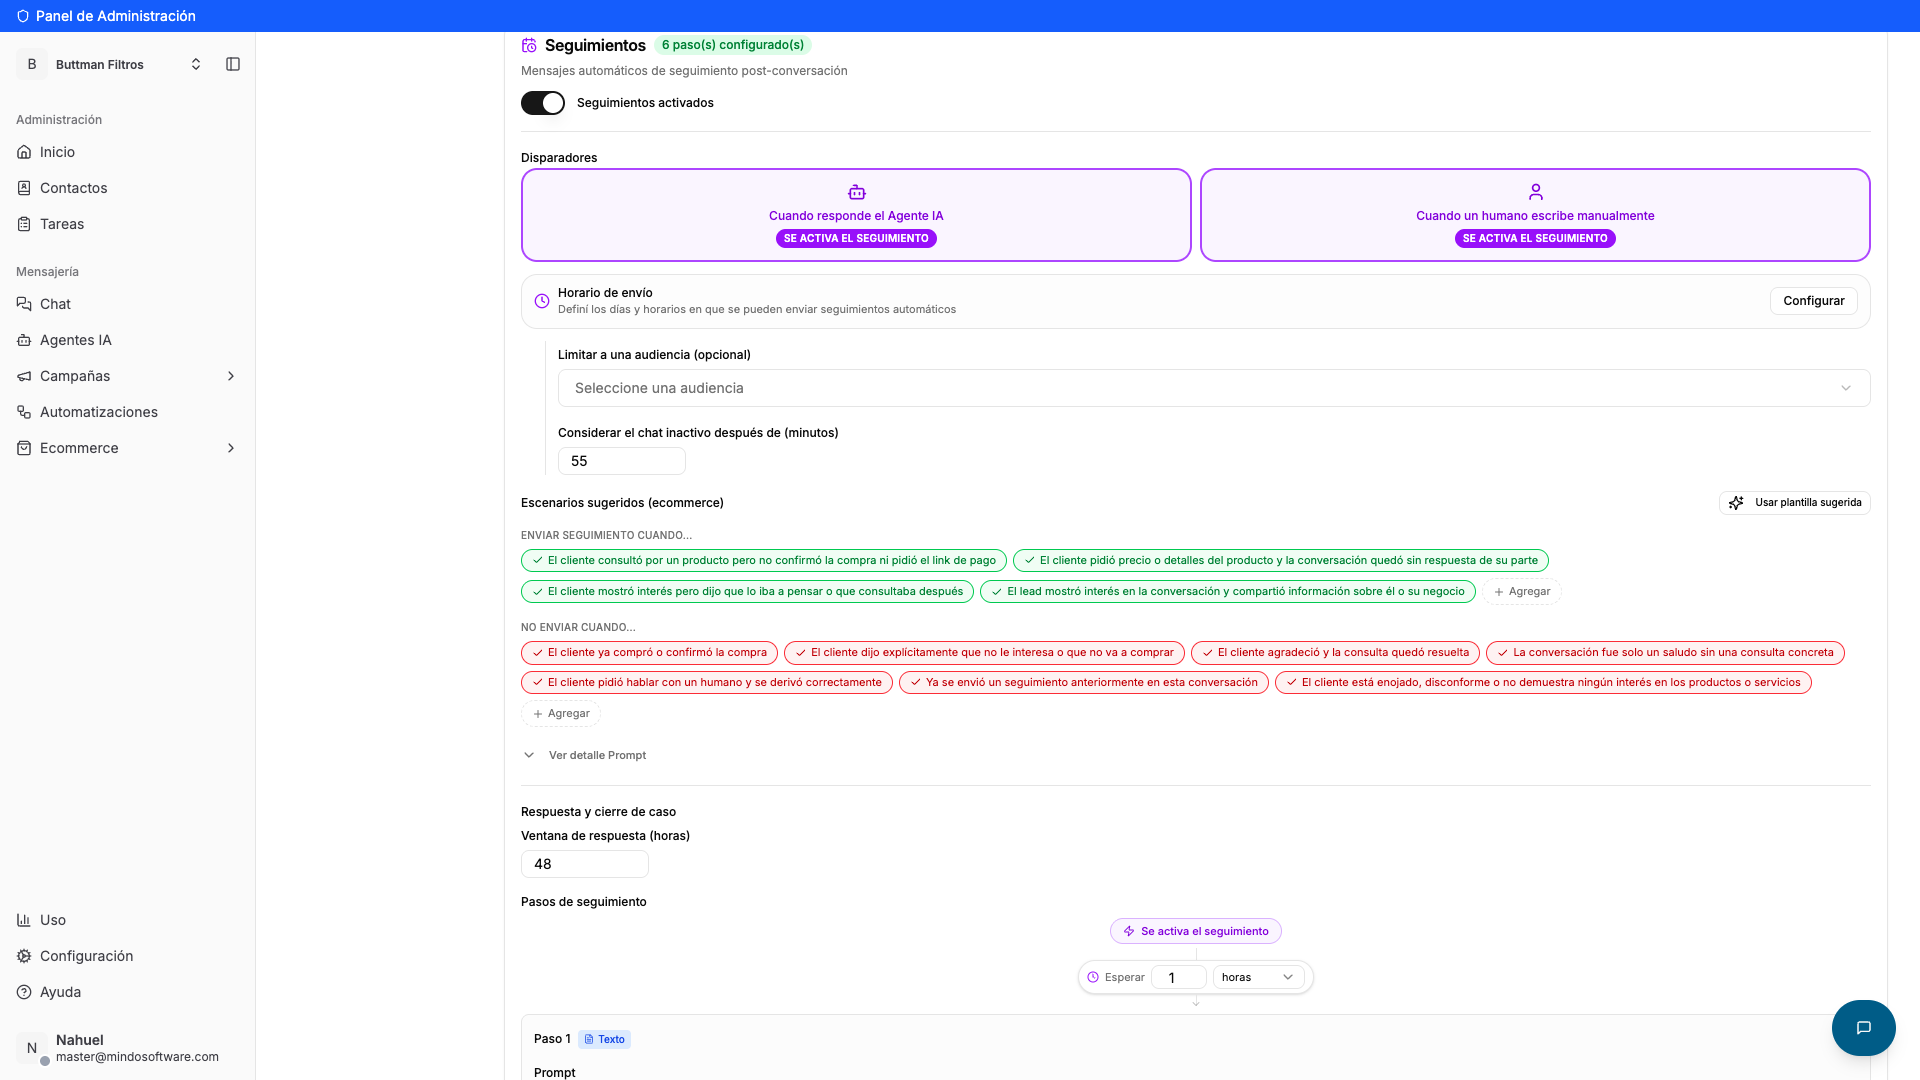Click the Configuración gear icon
1920x1080 pixels.
[x=24, y=956]
